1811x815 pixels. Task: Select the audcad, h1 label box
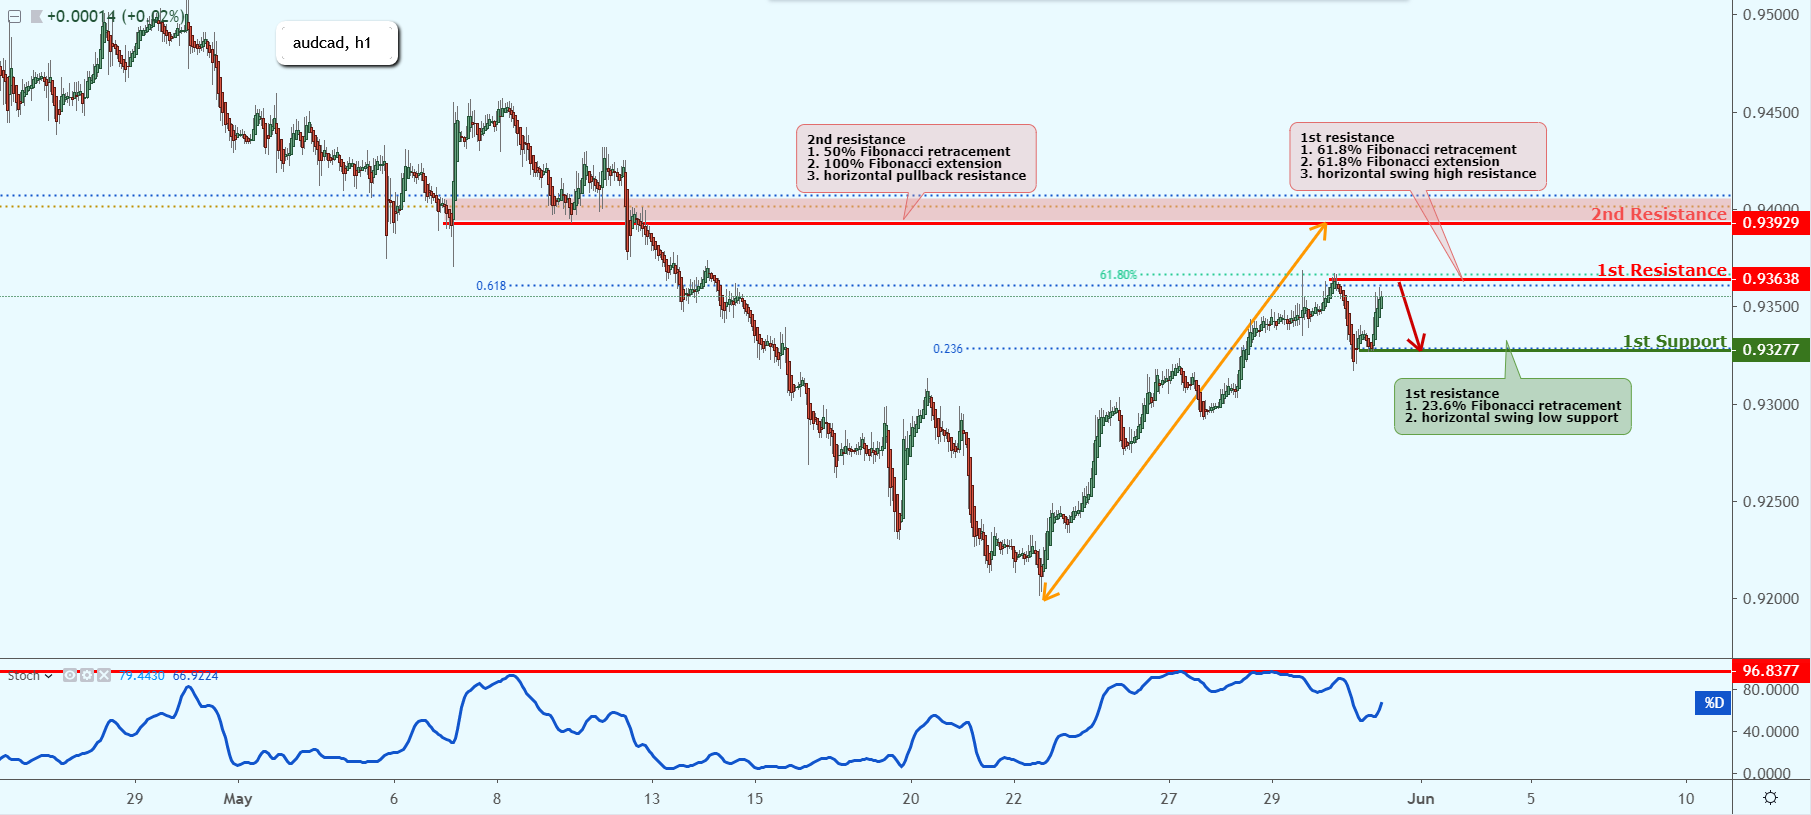[x=337, y=43]
